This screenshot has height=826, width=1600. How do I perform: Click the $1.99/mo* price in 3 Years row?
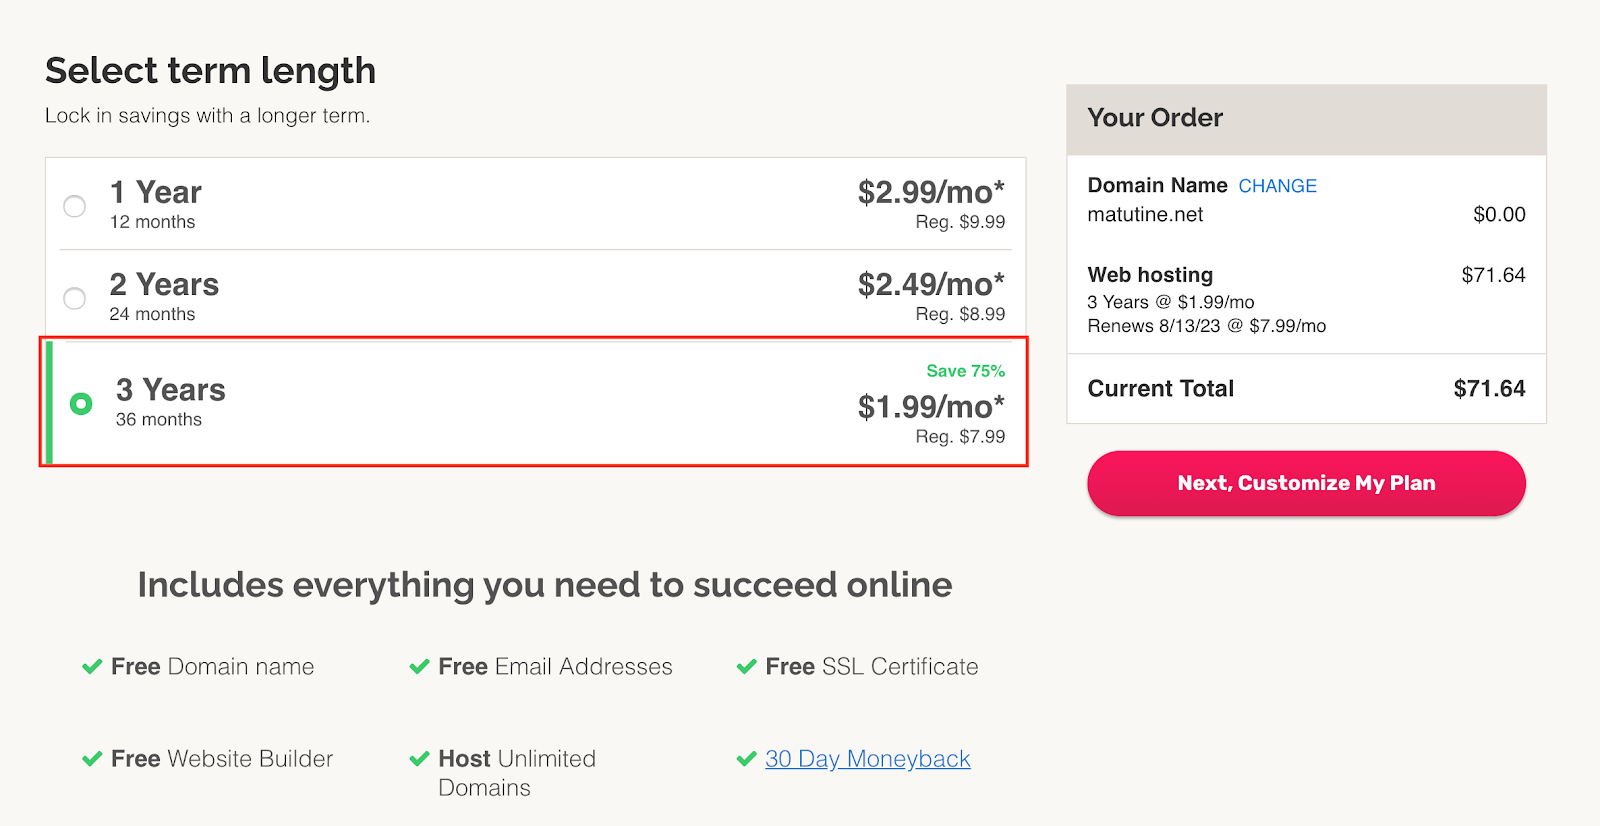coord(931,407)
